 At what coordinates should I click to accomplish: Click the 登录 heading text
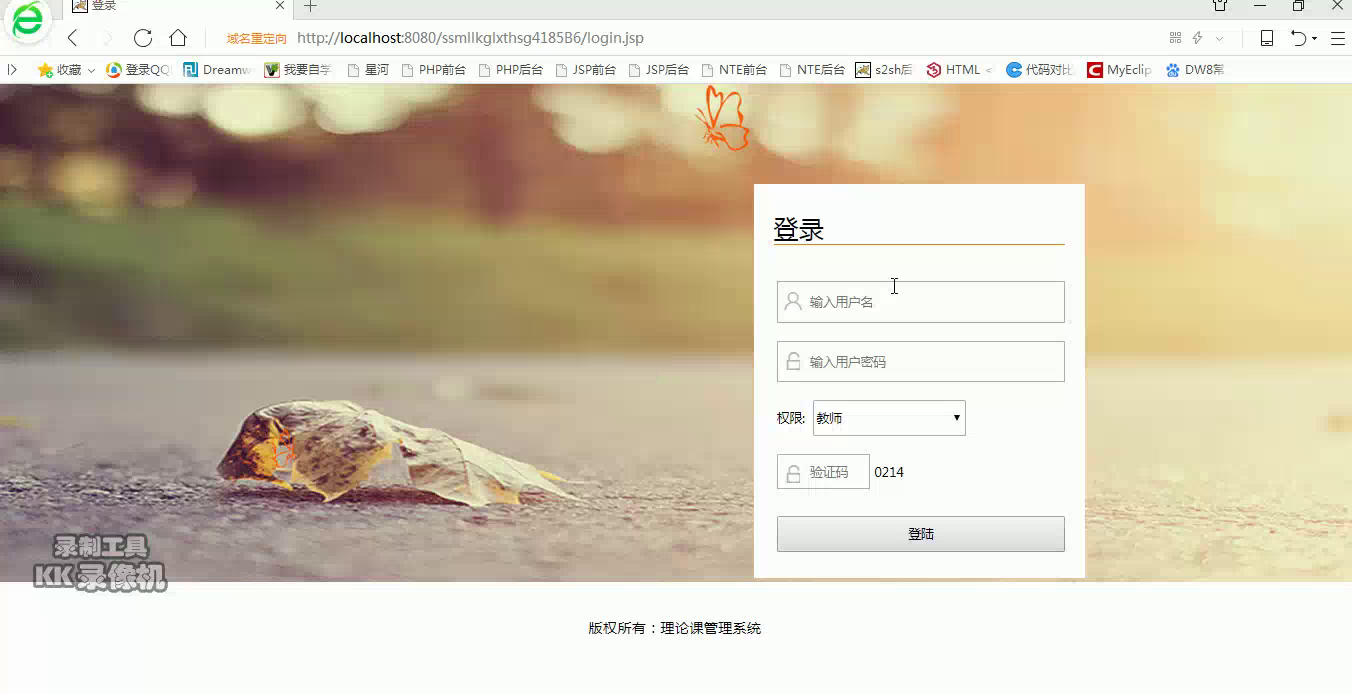[798, 229]
